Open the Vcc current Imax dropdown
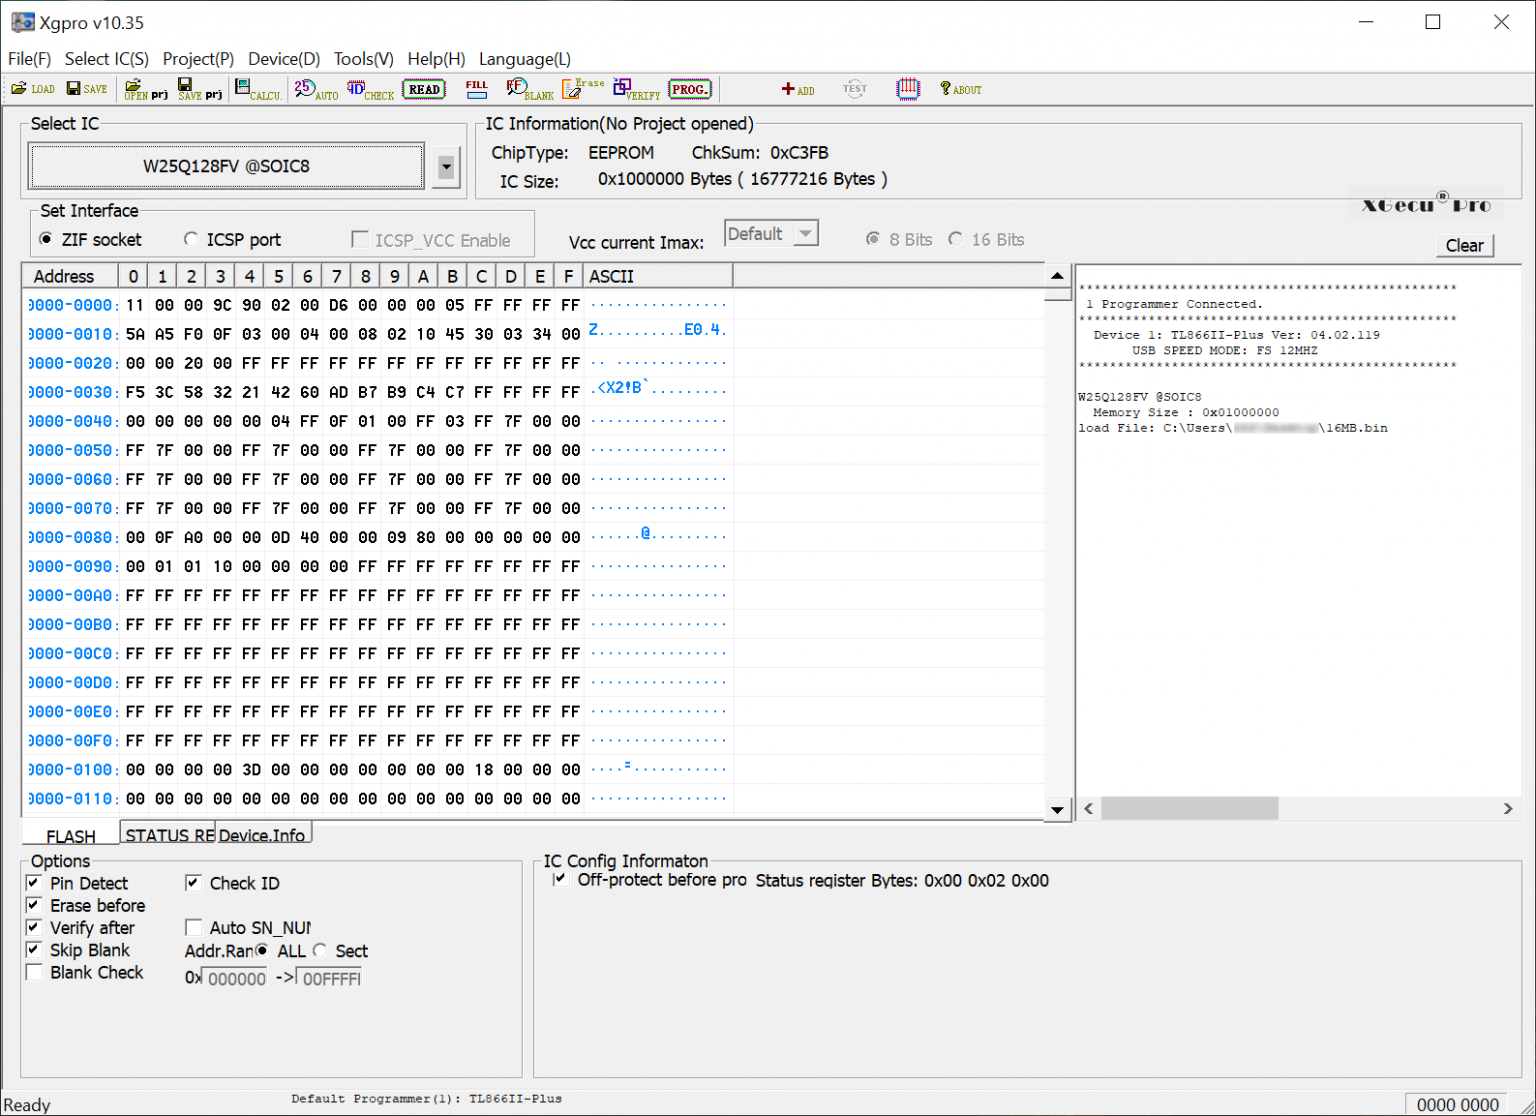Screen dimensions: 1536x1116 pos(806,233)
